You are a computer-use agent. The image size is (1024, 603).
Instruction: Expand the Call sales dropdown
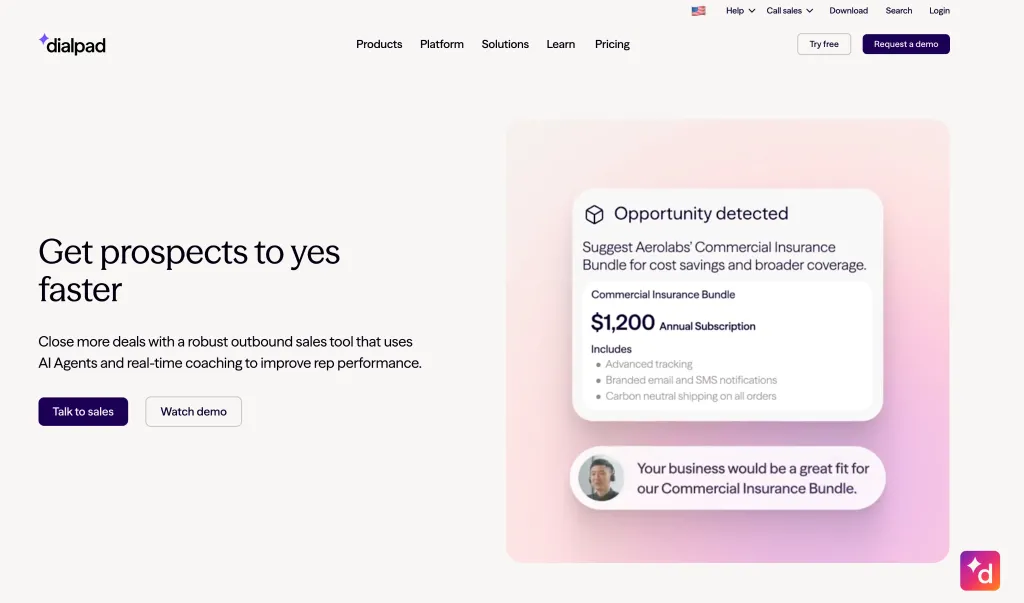(790, 10)
